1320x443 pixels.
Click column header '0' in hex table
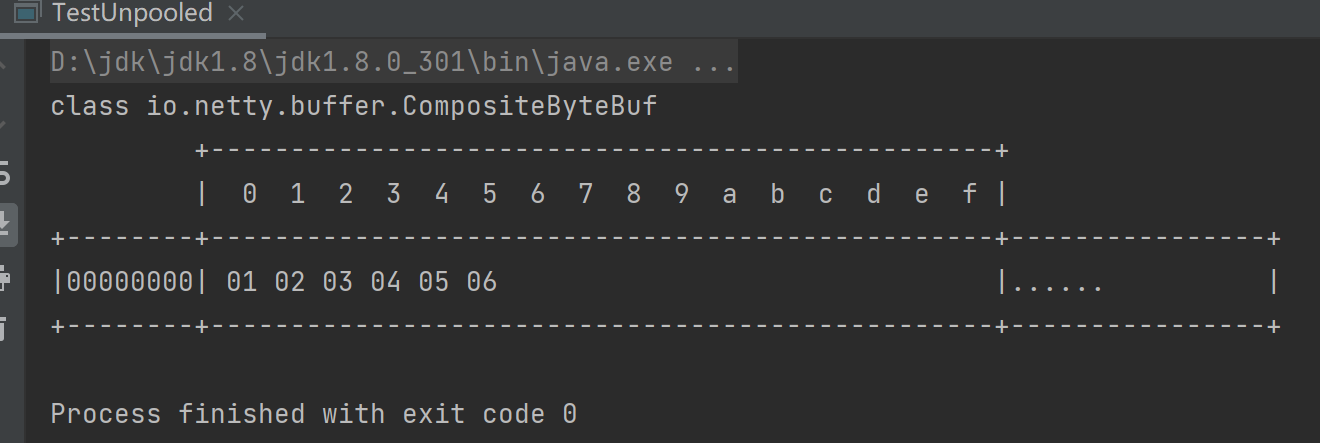[x=249, y=194]
